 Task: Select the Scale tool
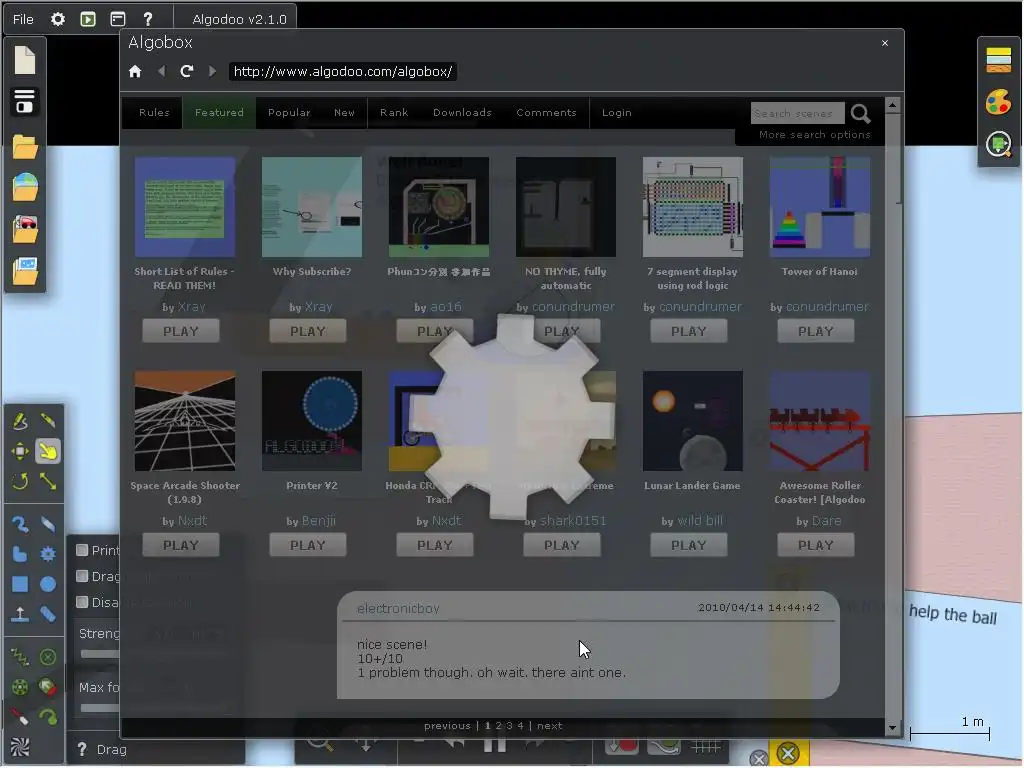(x=48, y=482)
